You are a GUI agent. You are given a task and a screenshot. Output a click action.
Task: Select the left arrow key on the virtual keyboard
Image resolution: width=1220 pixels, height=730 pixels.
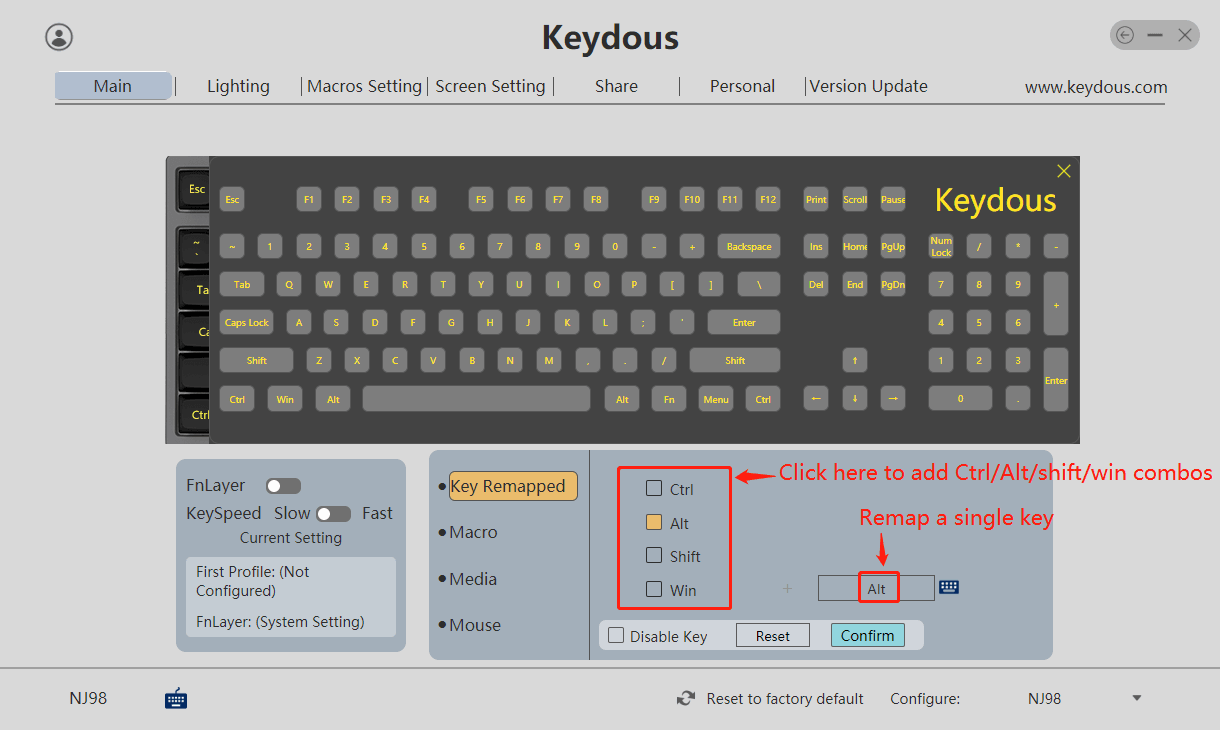coord(816,399)
